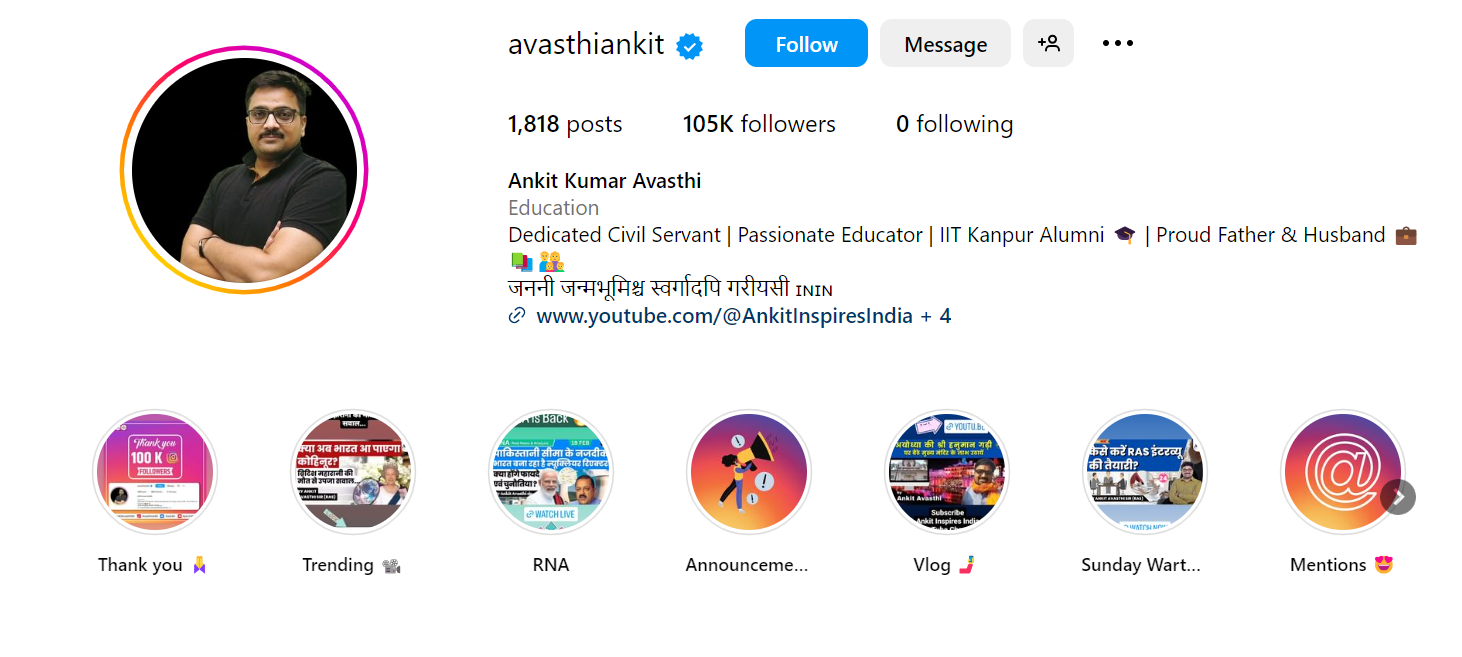Open the RNA highlight story

click(551, 472)
